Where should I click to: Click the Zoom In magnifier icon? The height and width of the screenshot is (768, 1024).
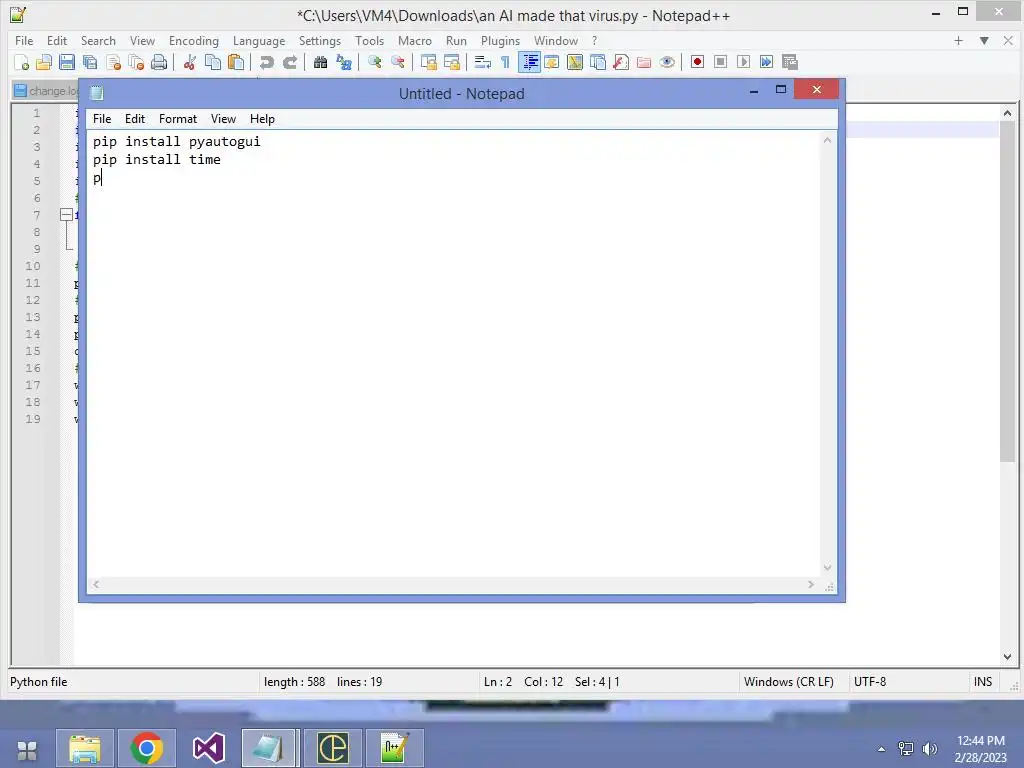point(374,62)
